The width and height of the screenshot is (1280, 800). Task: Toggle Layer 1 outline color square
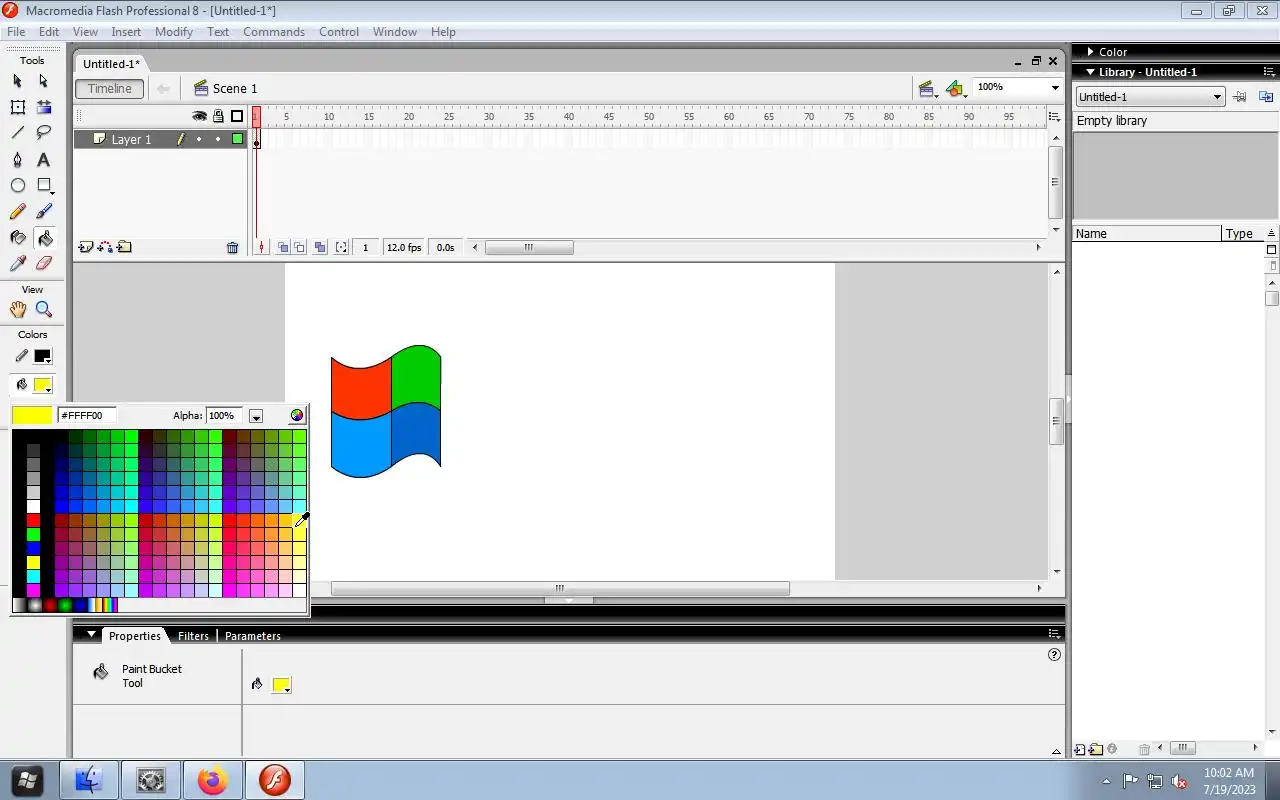(237, 139)
